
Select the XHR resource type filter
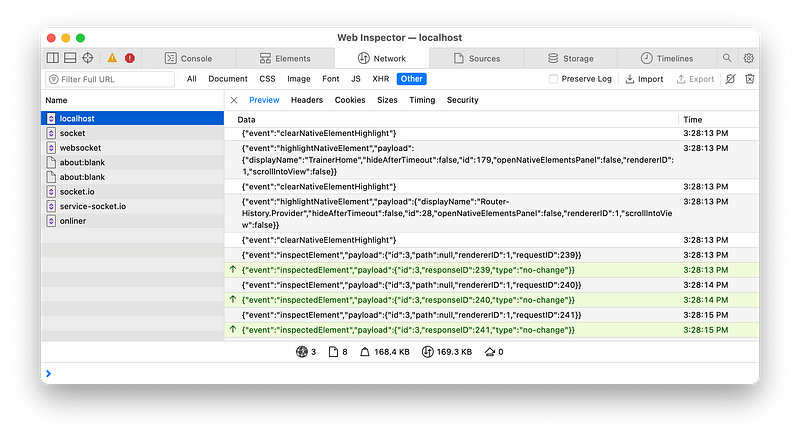click(380, 79)
